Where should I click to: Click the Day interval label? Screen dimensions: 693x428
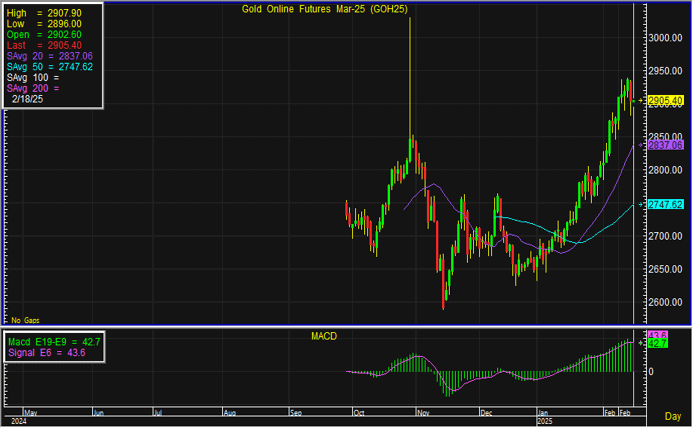pos(675,414)
